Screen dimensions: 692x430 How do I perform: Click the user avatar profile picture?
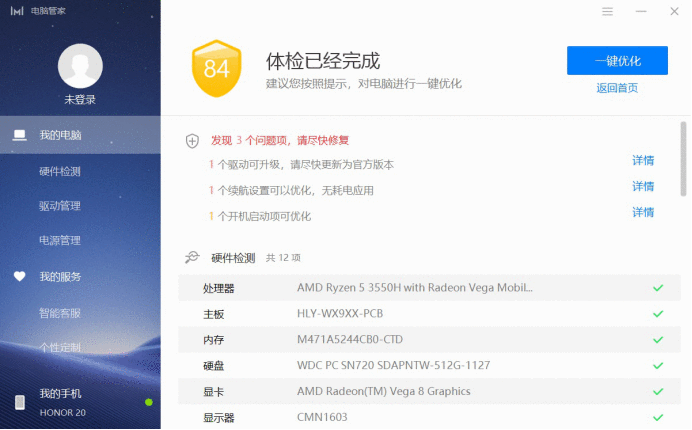tap(80, 66)
